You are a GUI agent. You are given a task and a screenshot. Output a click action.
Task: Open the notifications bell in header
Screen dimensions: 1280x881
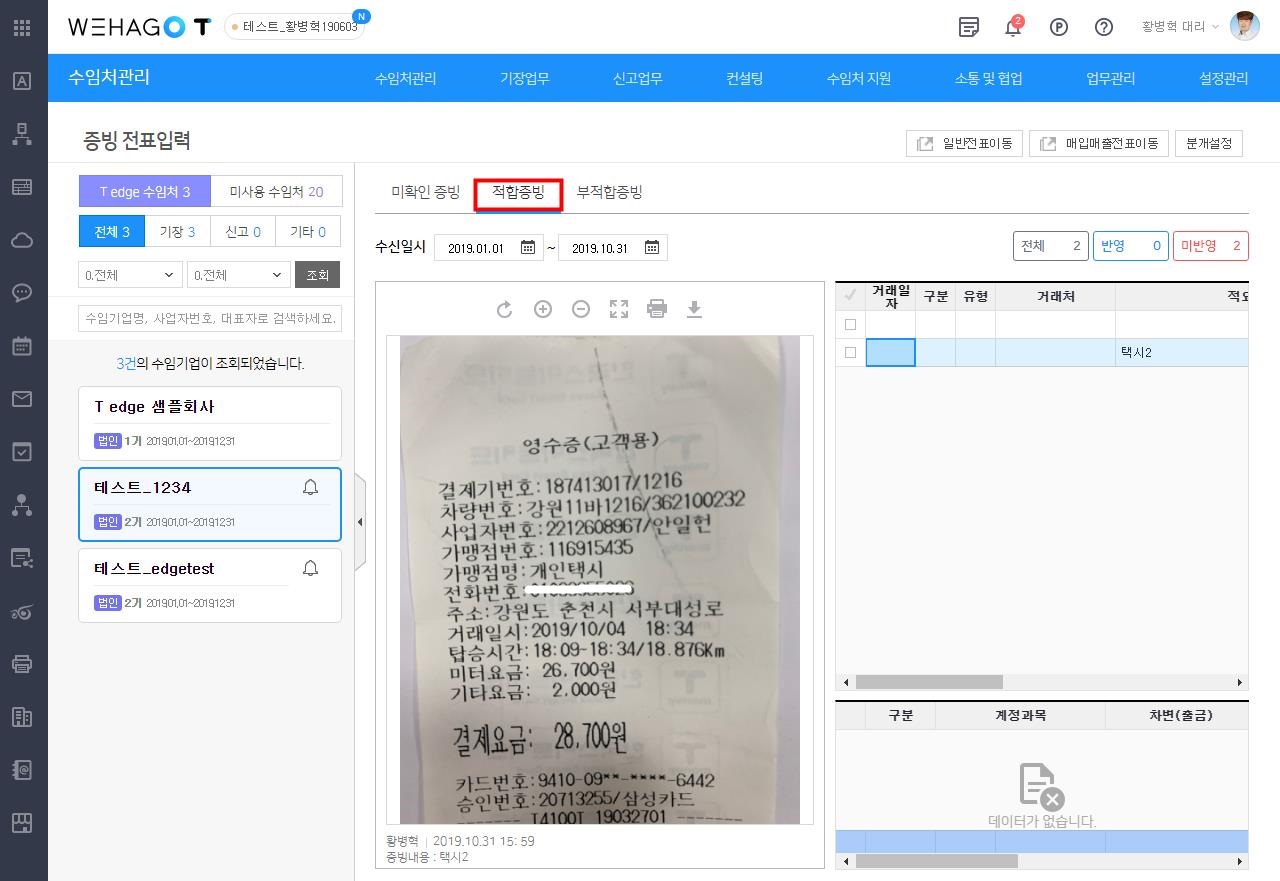coord(1013,27)
